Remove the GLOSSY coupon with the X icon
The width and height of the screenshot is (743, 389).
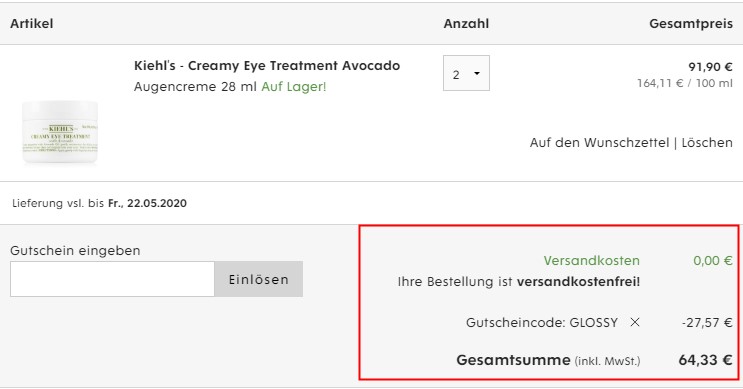tap(635, 322)
